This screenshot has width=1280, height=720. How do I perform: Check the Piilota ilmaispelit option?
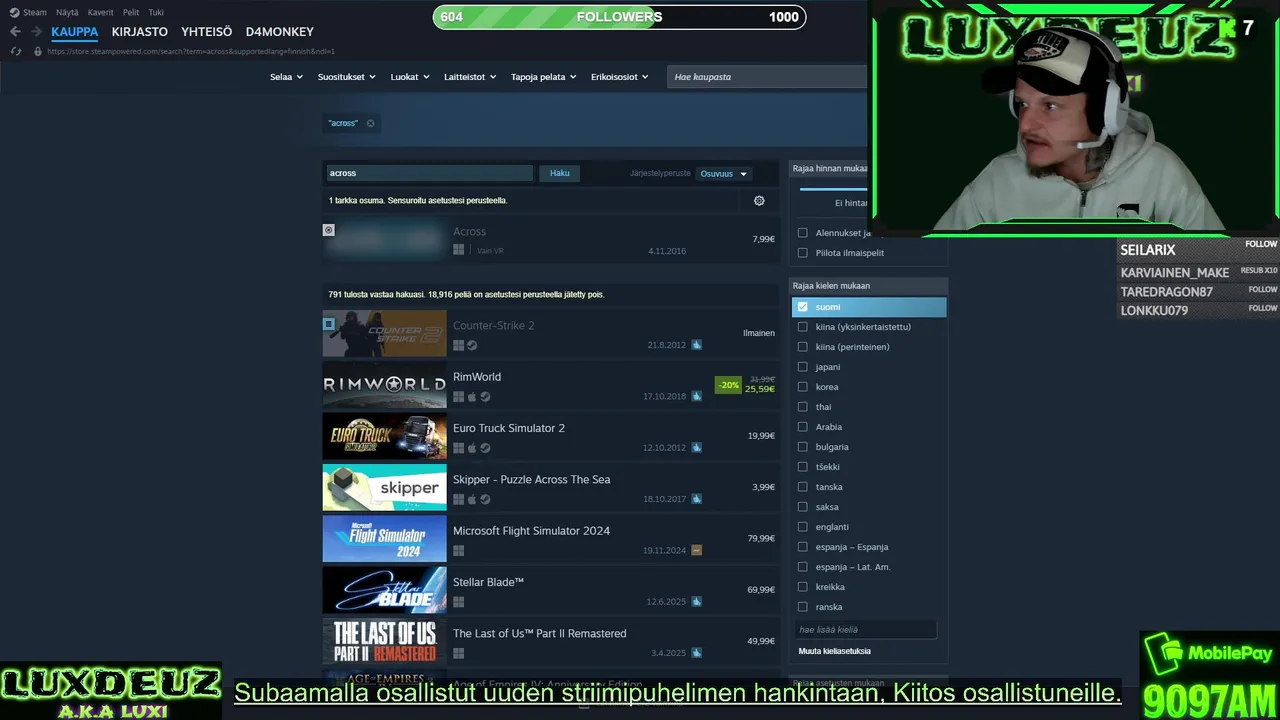pyautogui.click(x=802, y=253)
